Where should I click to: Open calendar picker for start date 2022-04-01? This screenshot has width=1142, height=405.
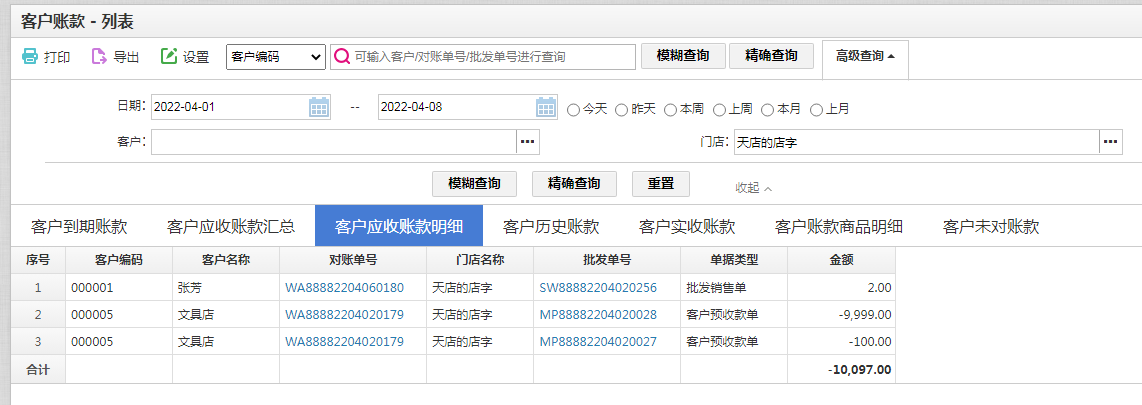coord(319,107)
